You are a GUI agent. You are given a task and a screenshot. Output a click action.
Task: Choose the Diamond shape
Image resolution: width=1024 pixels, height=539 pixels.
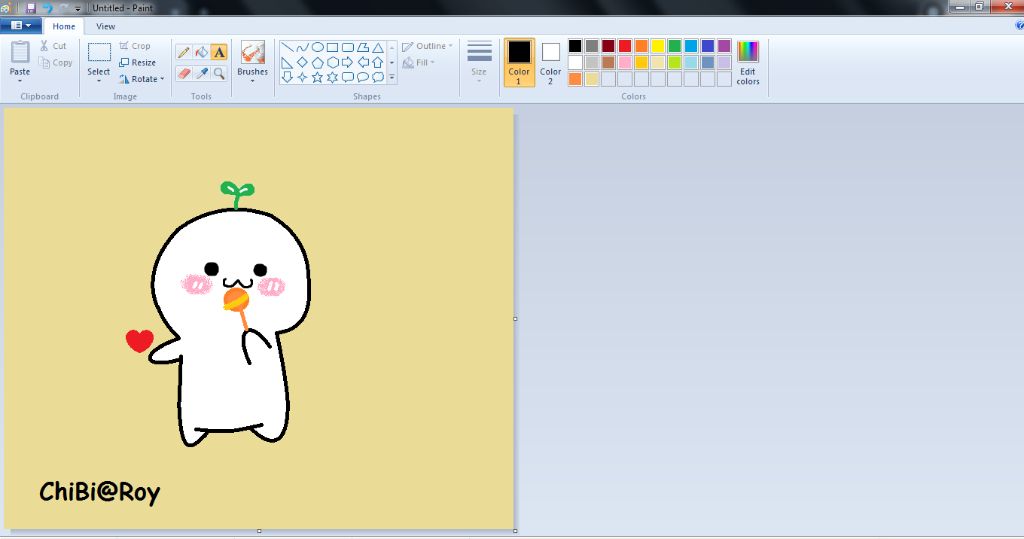pyautogui.click(x=302, y=62)
